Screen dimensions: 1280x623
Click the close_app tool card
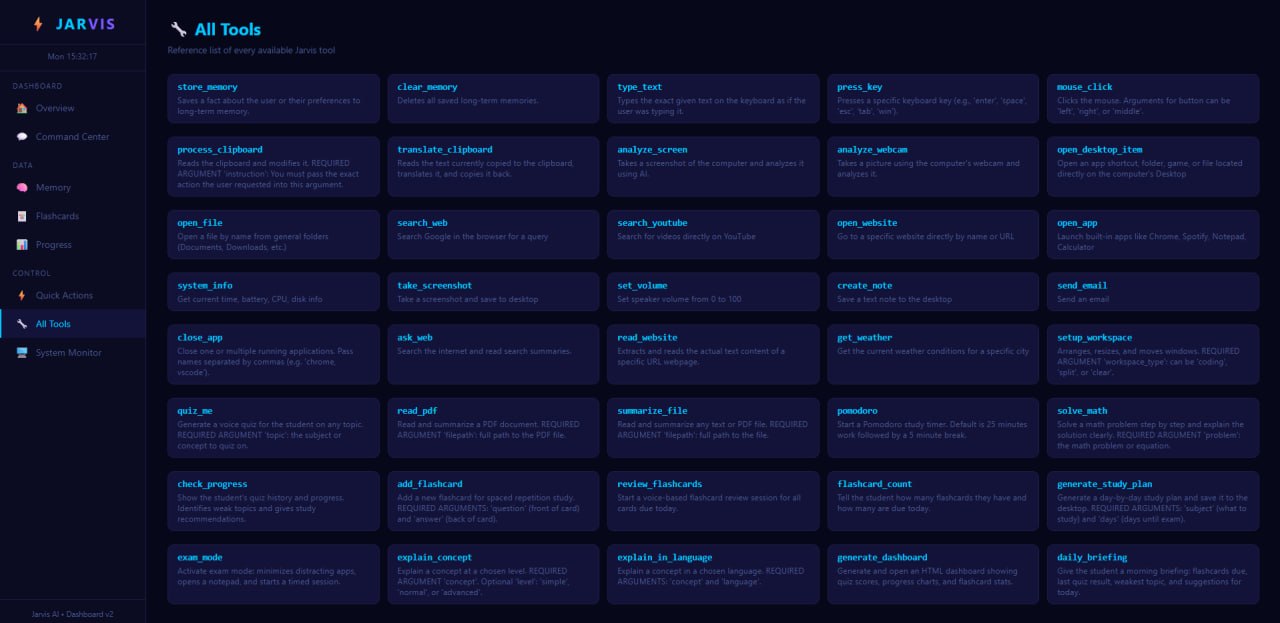click(x=274, y=354)
